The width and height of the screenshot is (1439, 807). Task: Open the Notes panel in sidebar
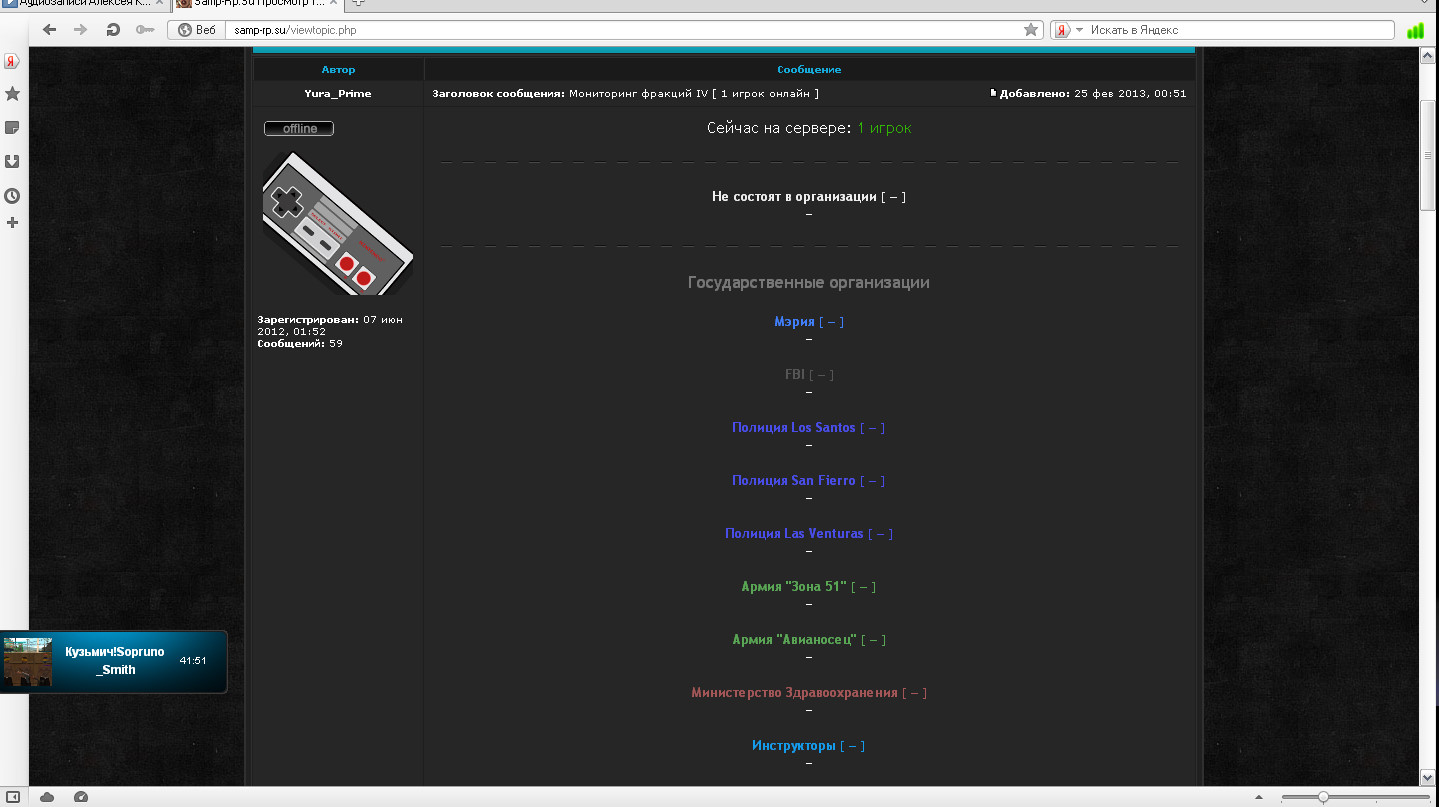[x=13, y=128]
